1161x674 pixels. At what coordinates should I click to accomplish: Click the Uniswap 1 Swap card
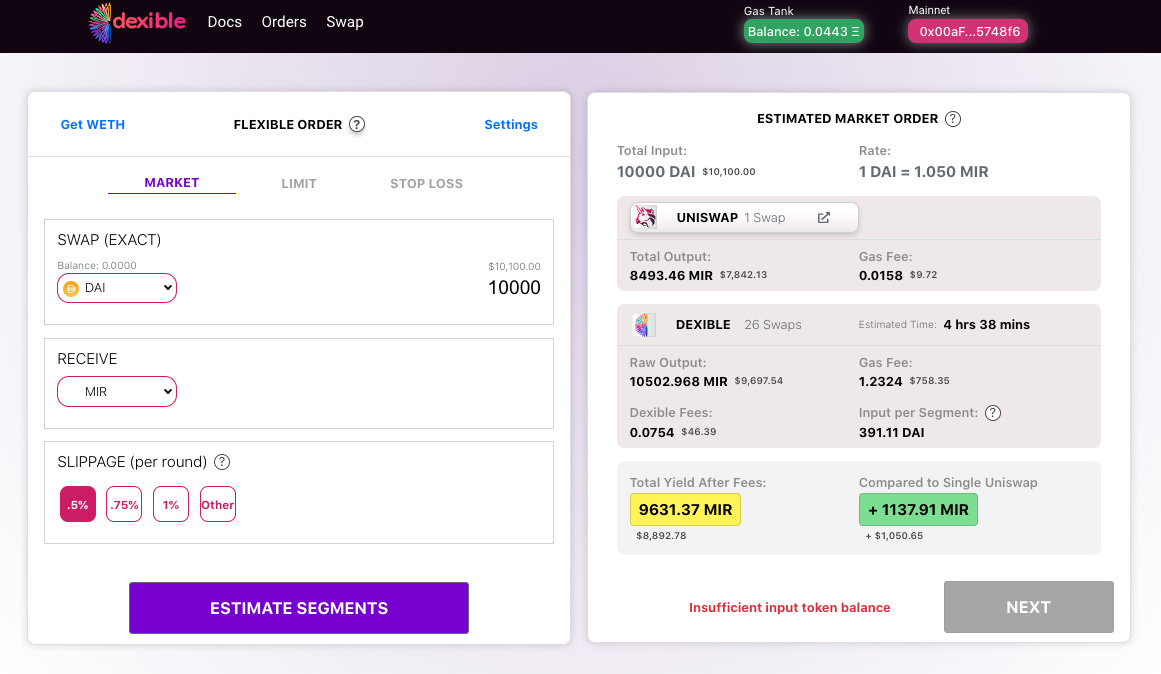pyautogui.click(x=744, y=218)
